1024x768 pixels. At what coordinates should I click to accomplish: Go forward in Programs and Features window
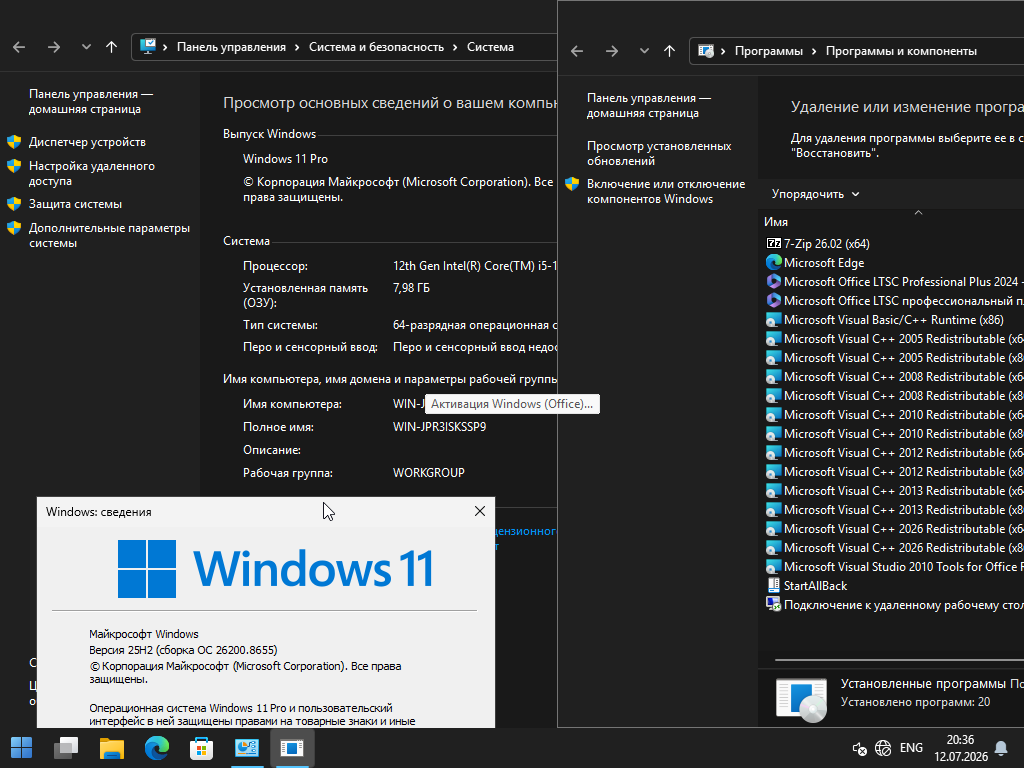click(x=612, y=51)
